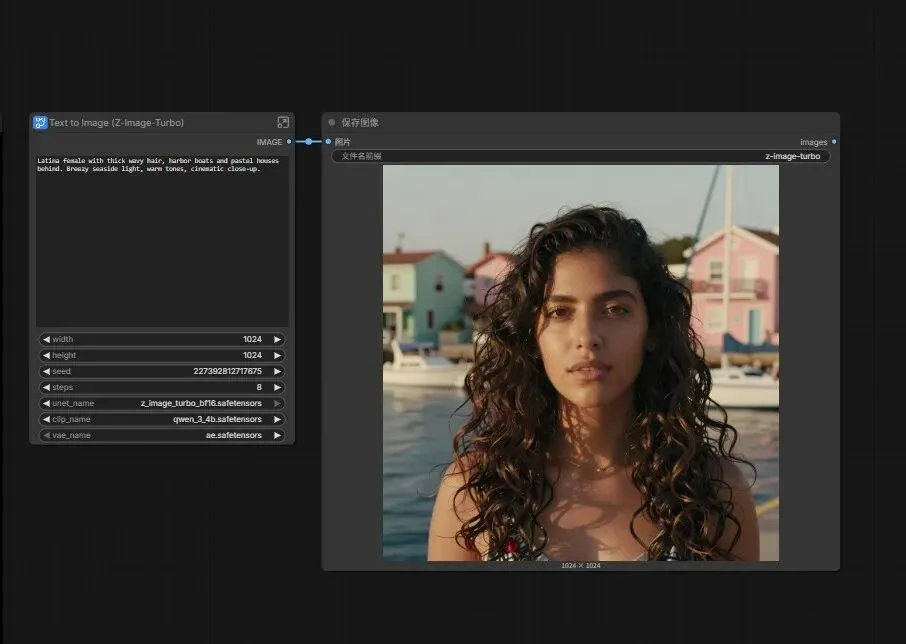Toggle the collapse dot on 保存图像 node
Image resolution: width=906 pixels, height=644 pixels.
click(x=332, y=122)
